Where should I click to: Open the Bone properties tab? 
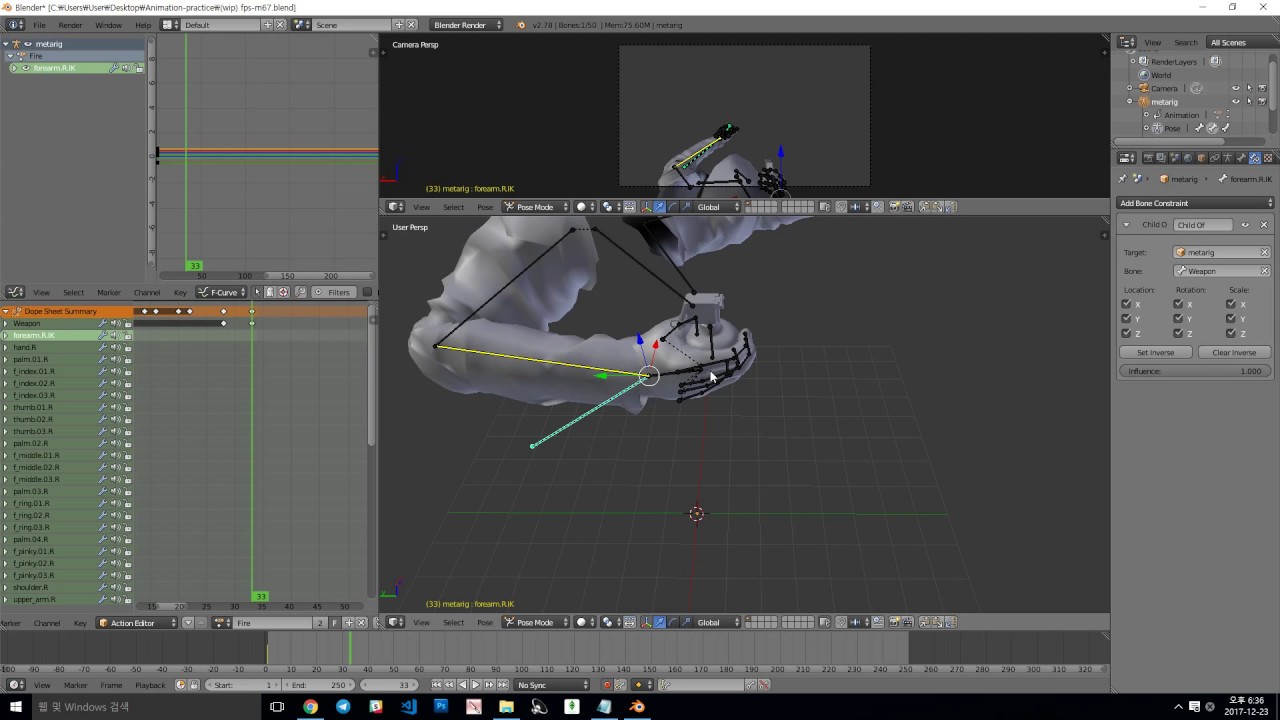click(1241, 158)
